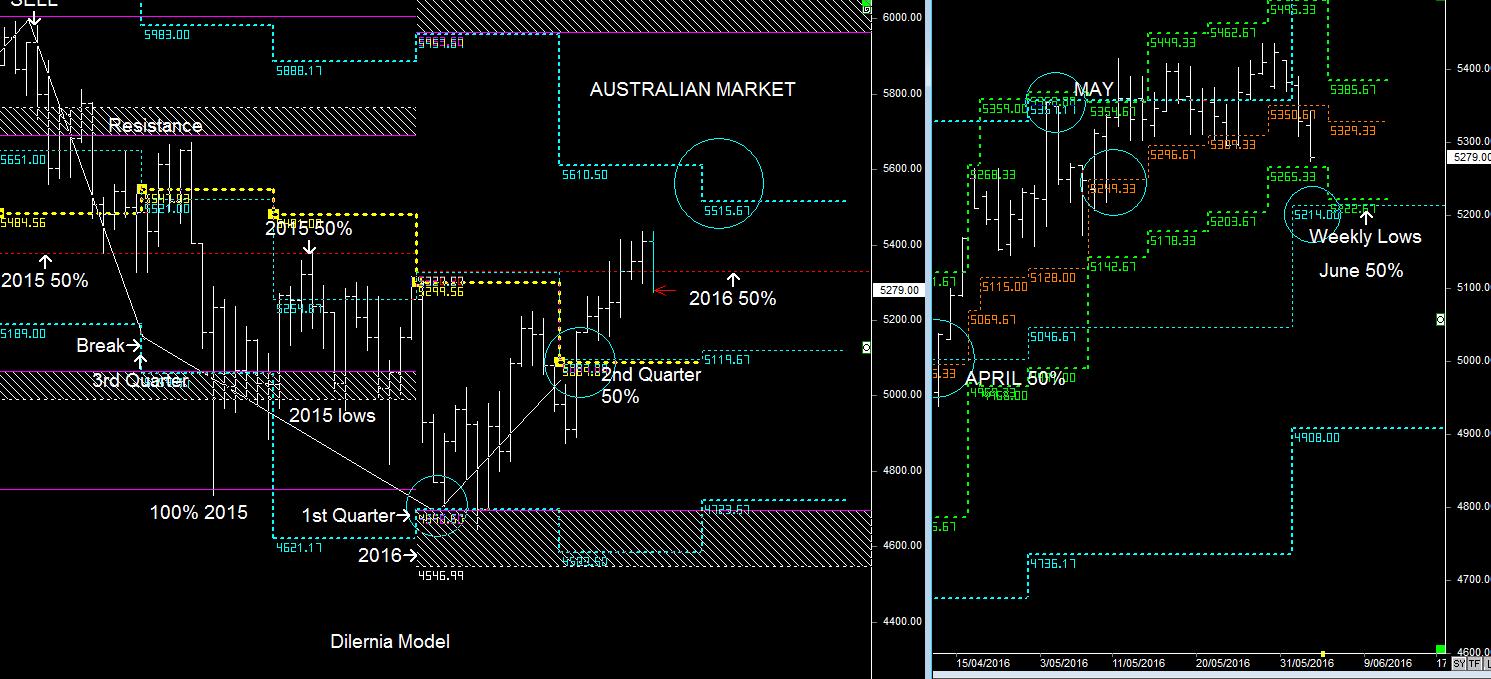Click the 15/04/2016 date axis label
The image size is (1491, 679).
tap(981, 663)
